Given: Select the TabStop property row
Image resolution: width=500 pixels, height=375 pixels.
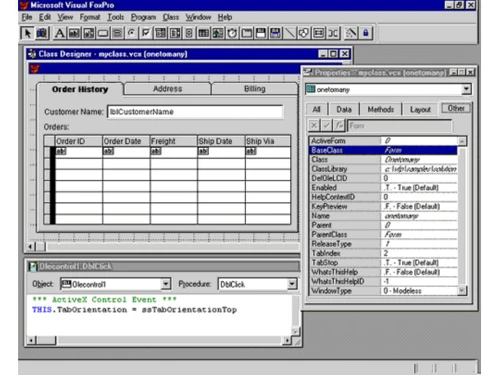Looking at the screenshot, I should click(x=383, y=263).
